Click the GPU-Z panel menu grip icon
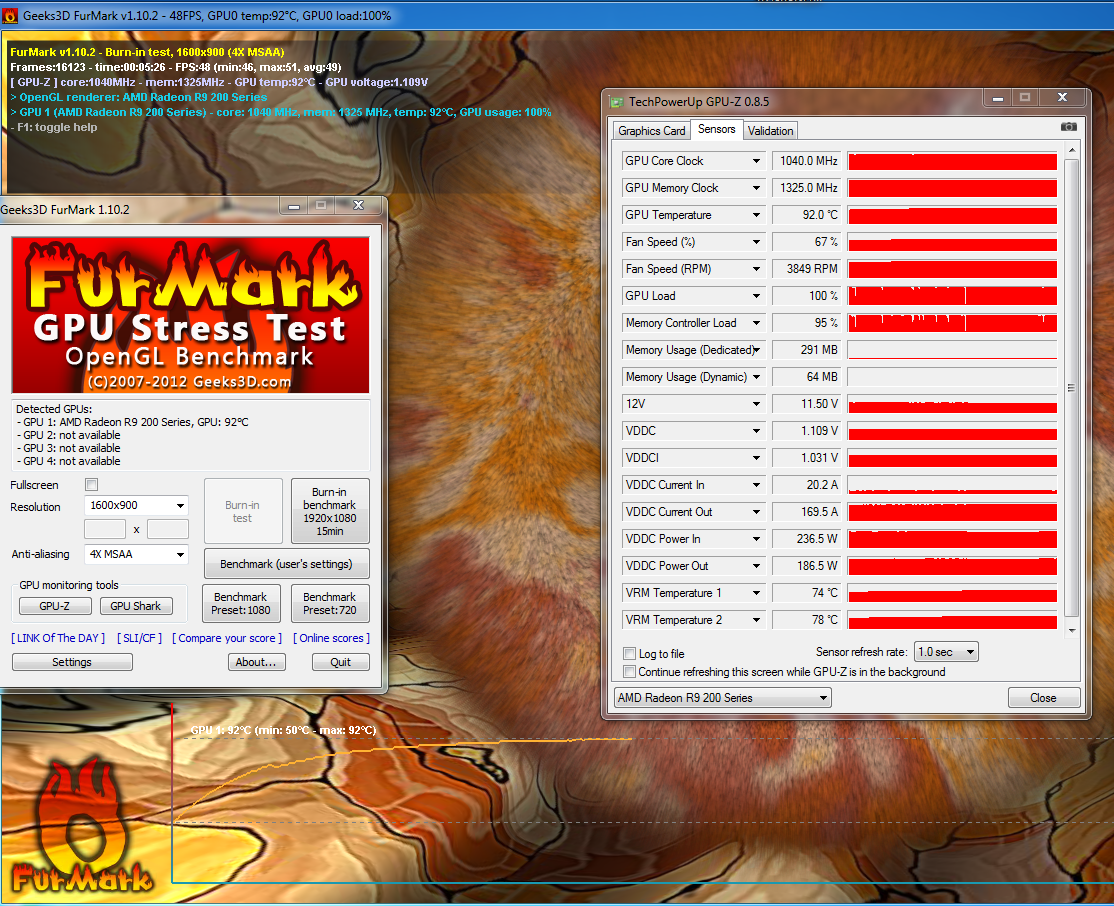Screen dimensions: 1114x906 (1071, 388)
